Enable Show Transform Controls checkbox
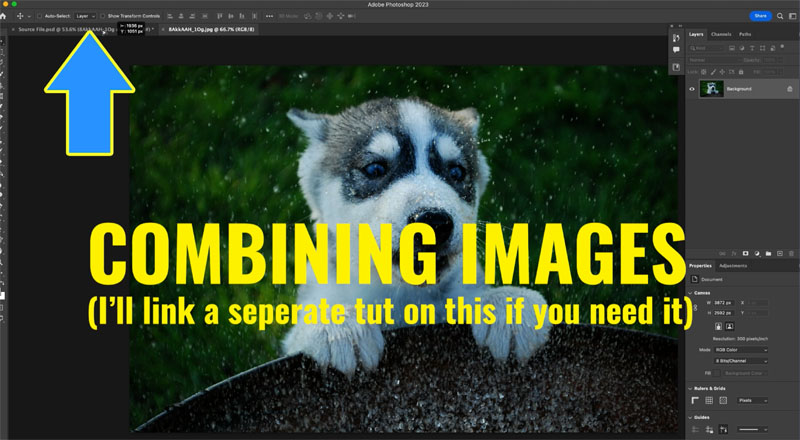Viewport: 800px width, 440px height. point(103,16)
